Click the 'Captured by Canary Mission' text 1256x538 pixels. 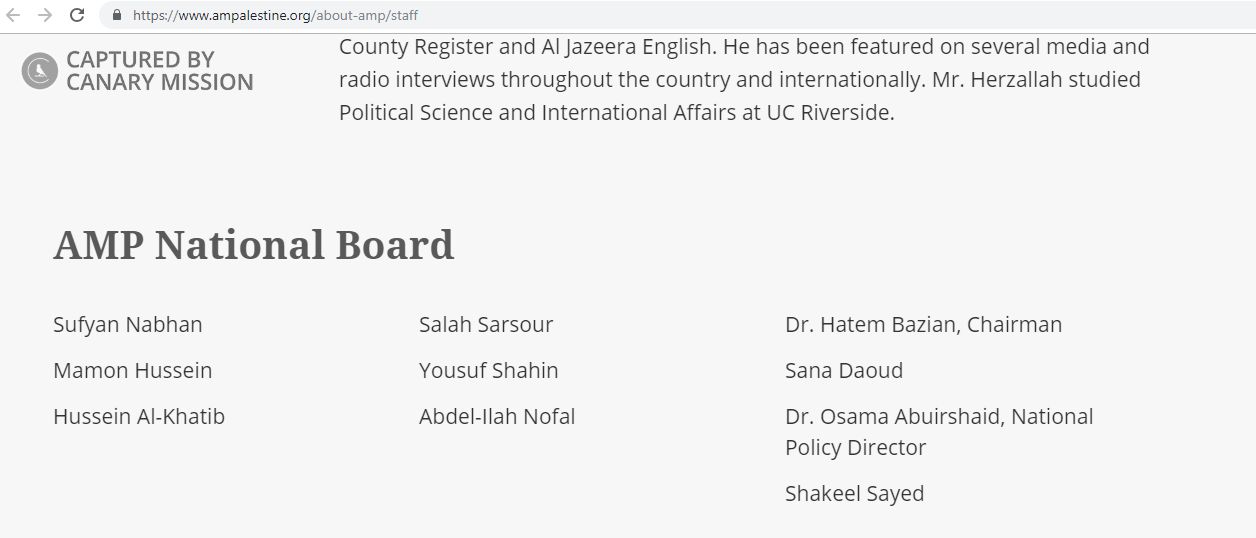click(159, 71)
